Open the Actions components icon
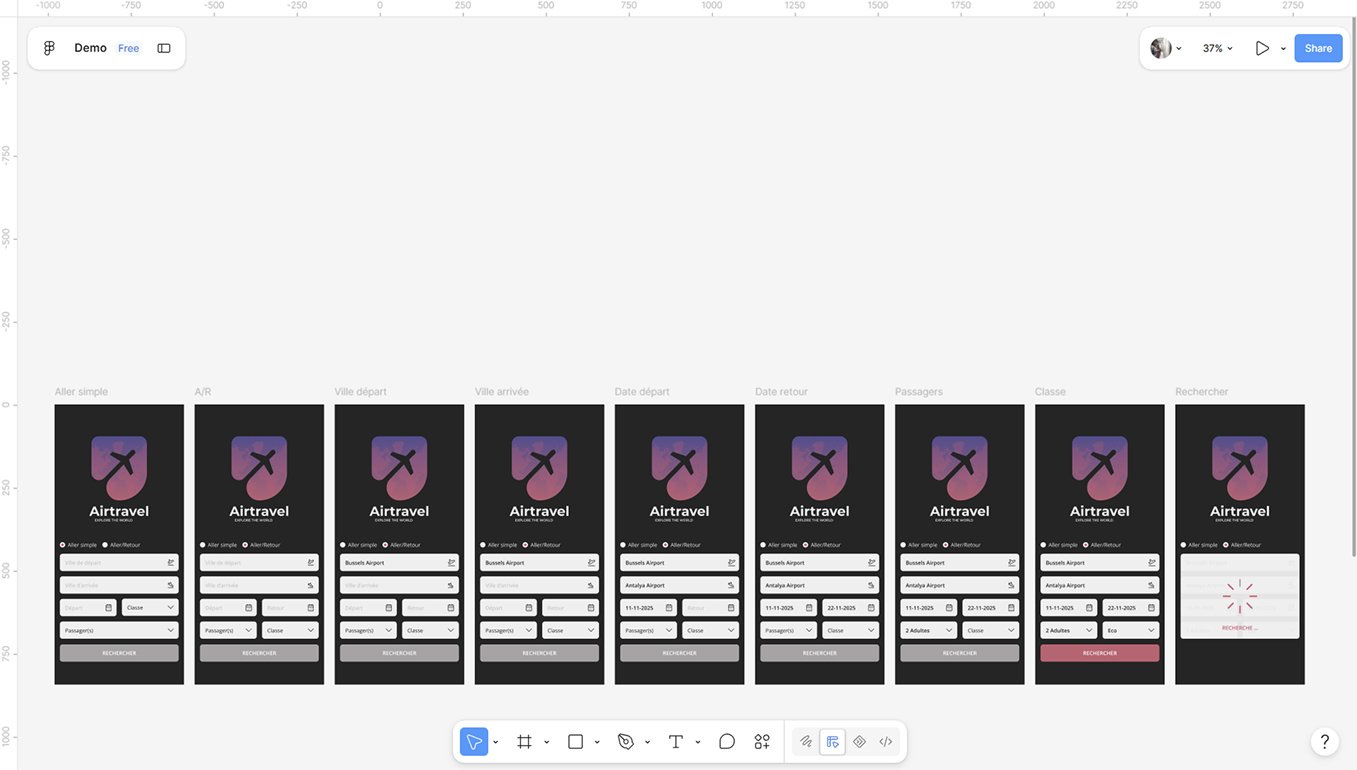The height and width of the screenshot is (770, 1357). pyautogui.click(x=762, y=742)
